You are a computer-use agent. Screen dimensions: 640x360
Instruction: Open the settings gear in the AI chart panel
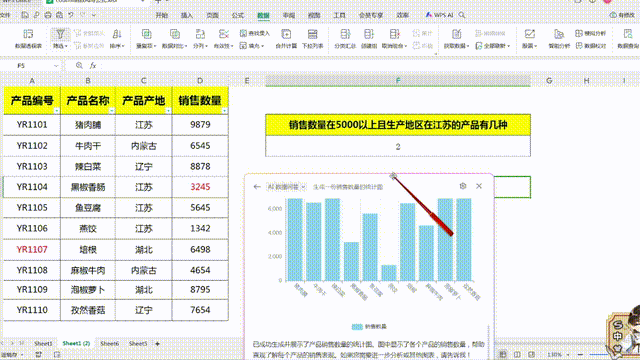pyautogui.click(x=463, y=186)
